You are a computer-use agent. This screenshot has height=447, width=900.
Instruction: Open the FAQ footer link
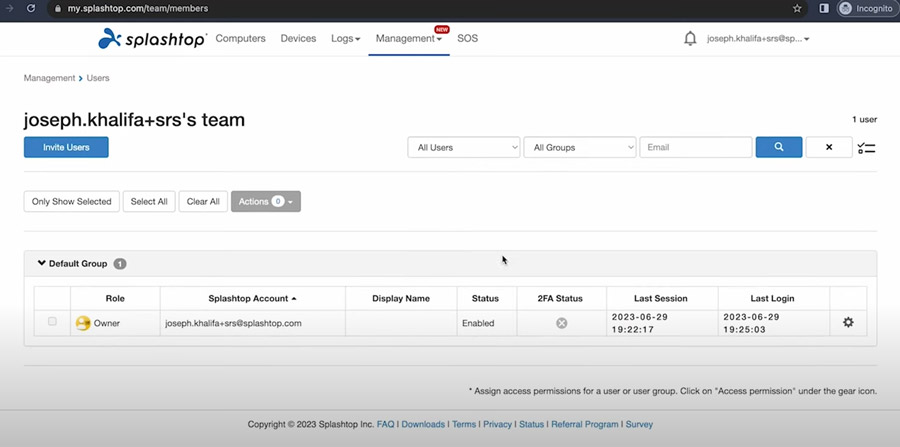(x=385, y=425)
